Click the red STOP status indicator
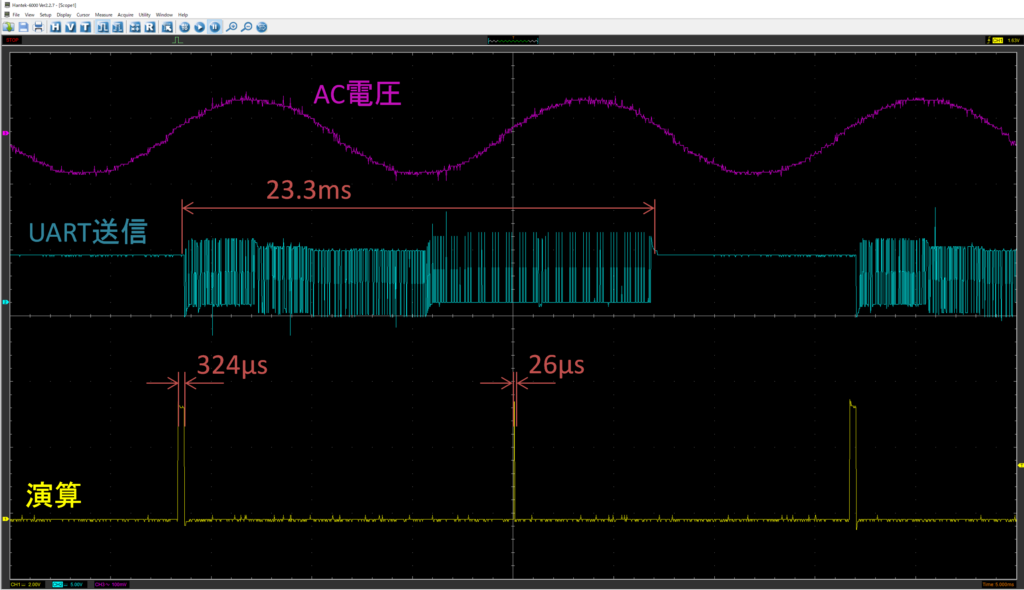The height and width of the screenshot is (590, 1024). click(12, 40)
